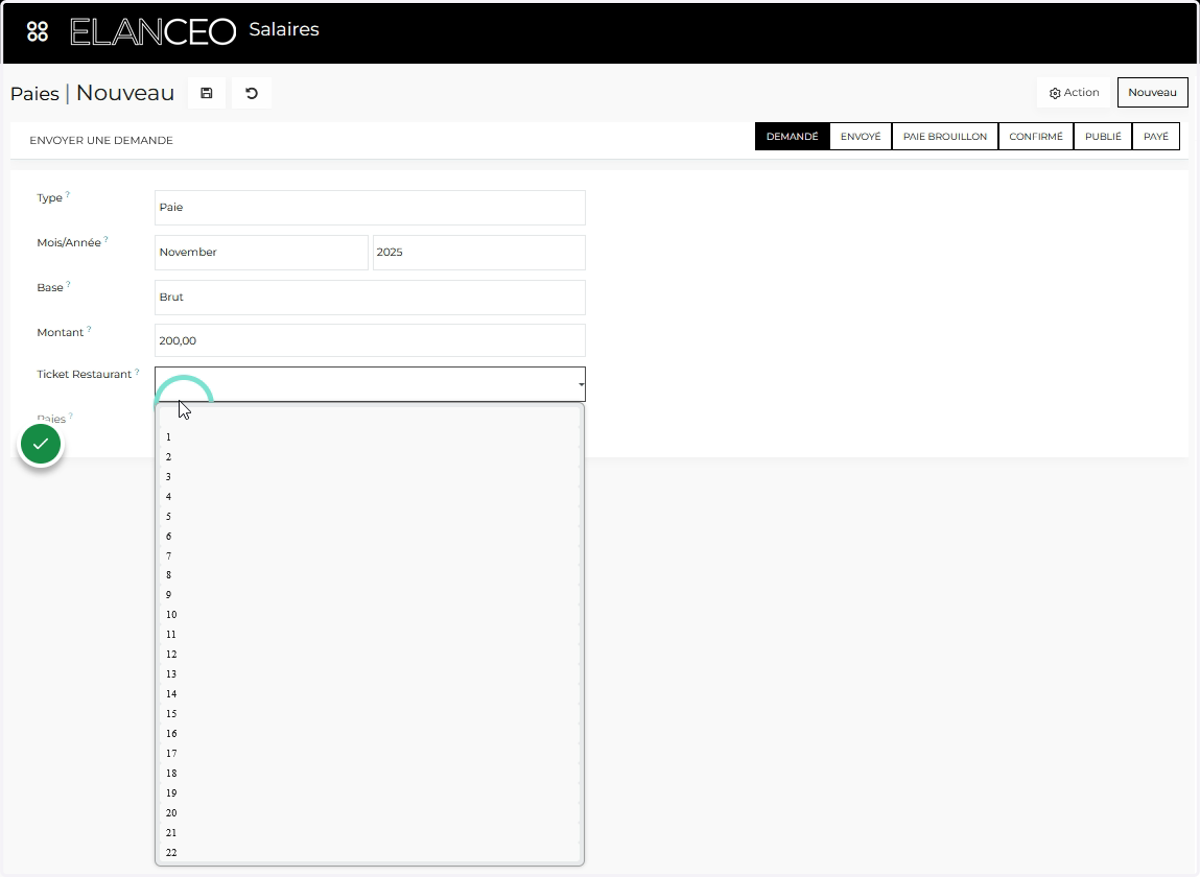Choose option 7 in the list
Screen dimensions: 1200x877
(370, 556)
